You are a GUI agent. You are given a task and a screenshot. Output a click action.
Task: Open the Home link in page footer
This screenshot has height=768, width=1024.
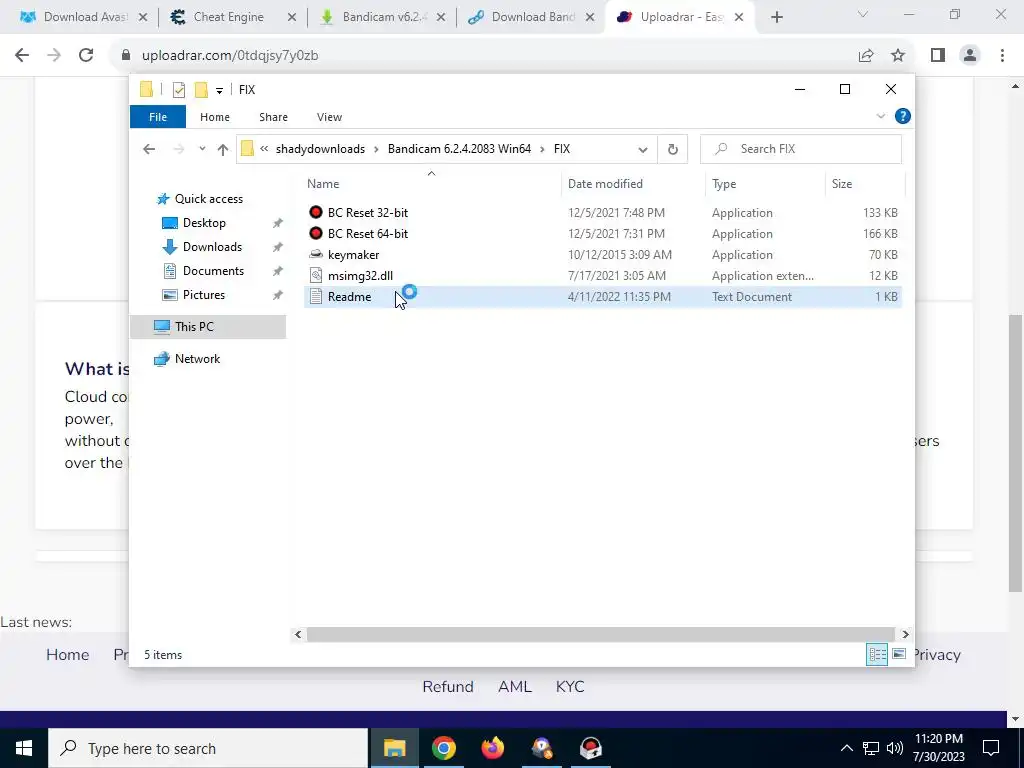[67, 654]
